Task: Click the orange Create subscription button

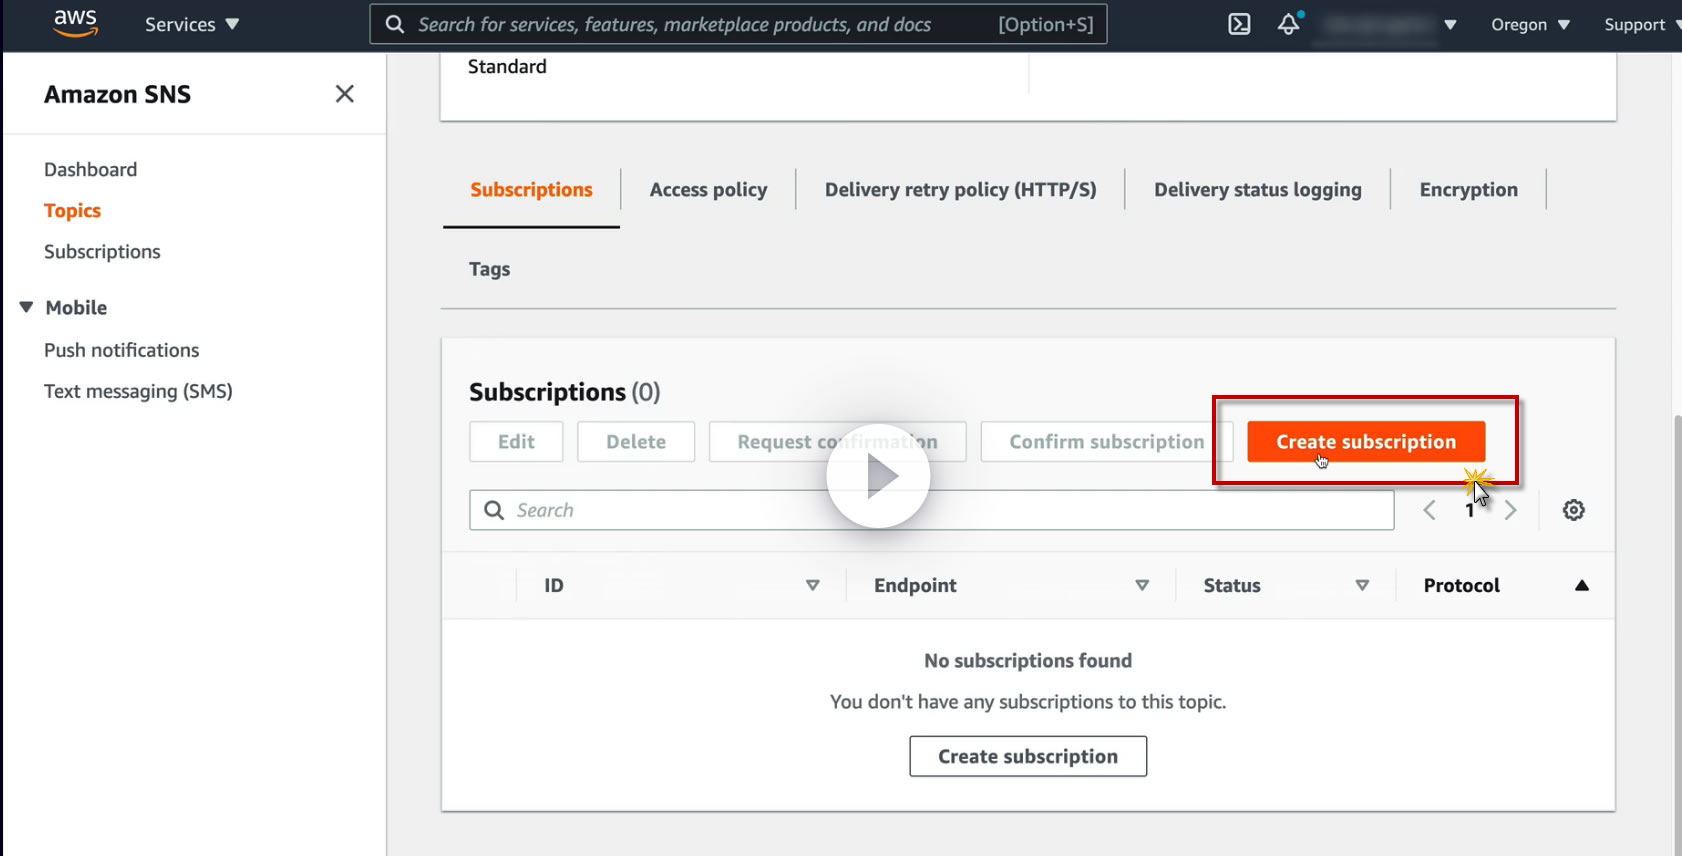Action: point(1365,442)
